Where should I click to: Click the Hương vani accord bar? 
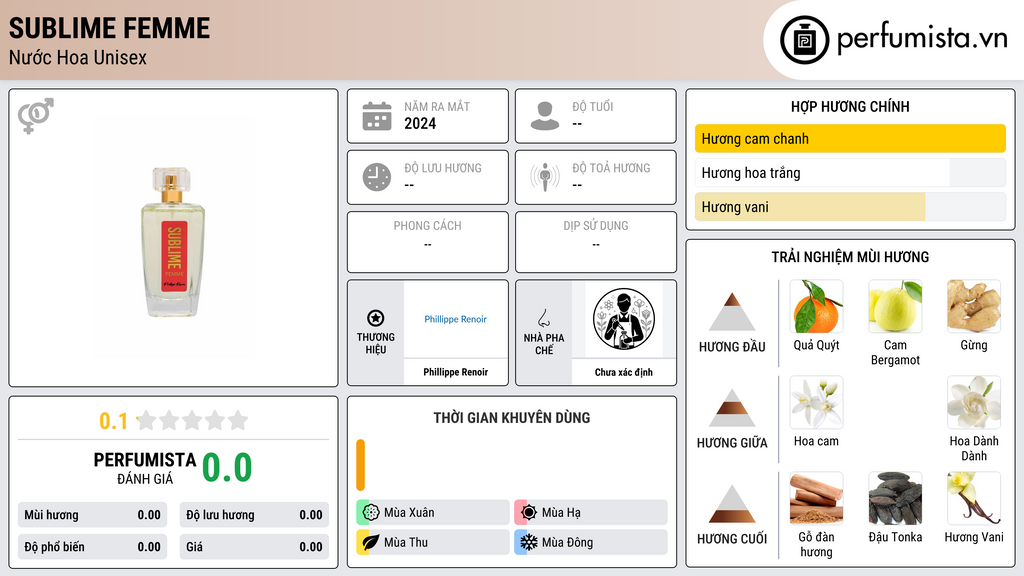point(850,206)
